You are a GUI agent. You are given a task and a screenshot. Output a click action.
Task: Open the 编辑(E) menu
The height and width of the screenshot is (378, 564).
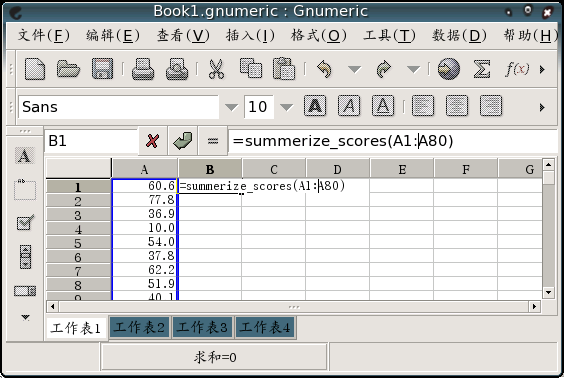click(x=113, y=35)
